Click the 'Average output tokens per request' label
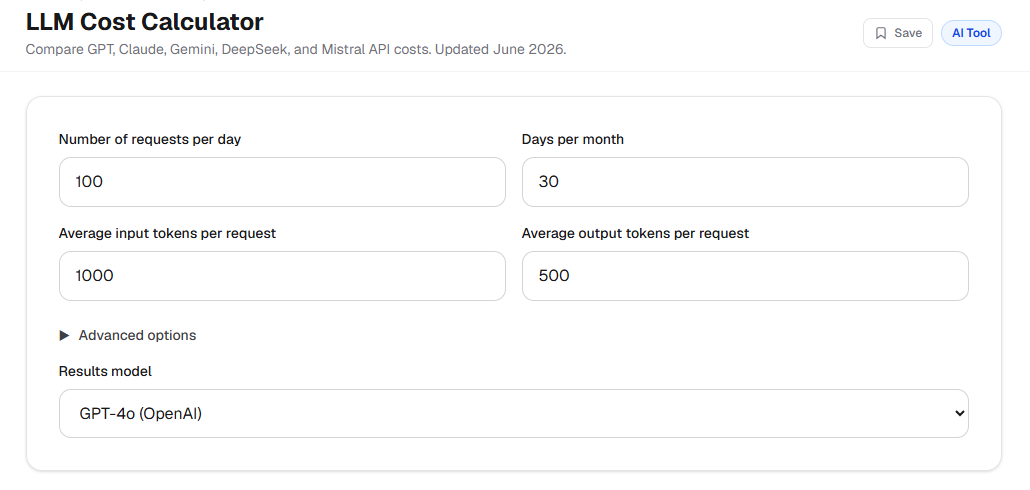This screenshot has width=1030, height=490. click(x=635, y=233)
